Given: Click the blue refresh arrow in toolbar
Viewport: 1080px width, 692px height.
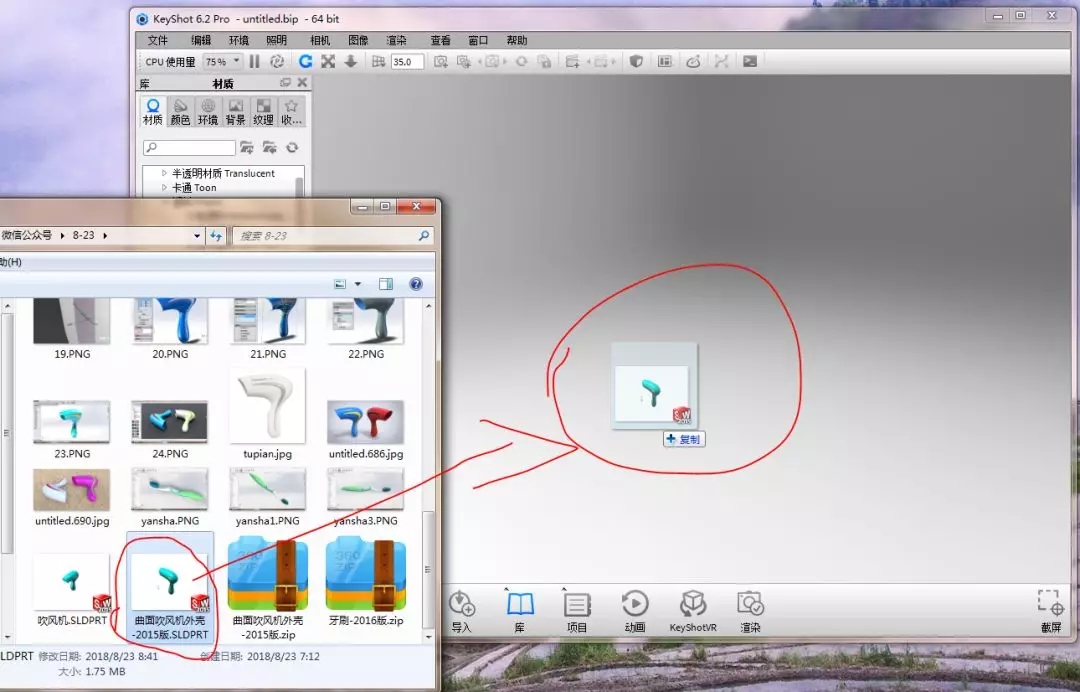Looking at the screenshot, I should pyautogui.click(x=305, y=61).
